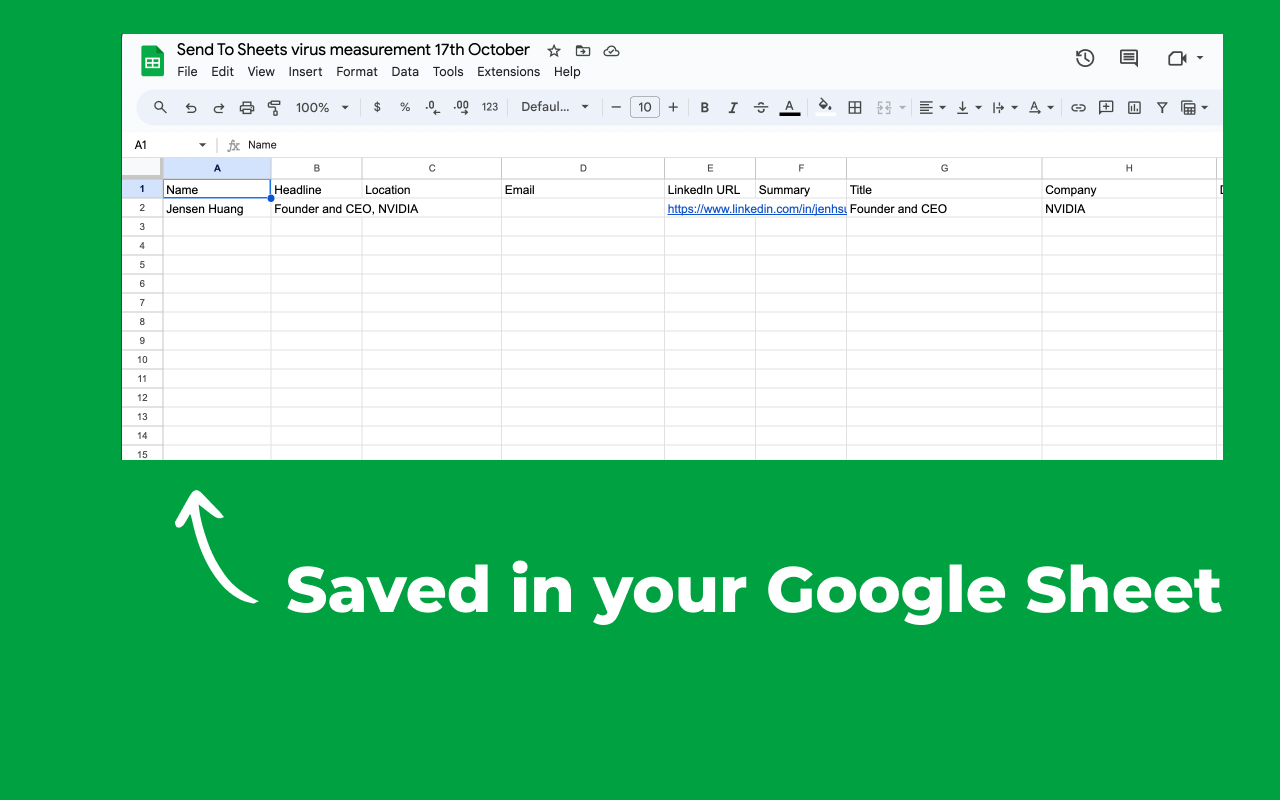Insert a link
This screenshot has height=800, width=1280.
click(1078, 107)
